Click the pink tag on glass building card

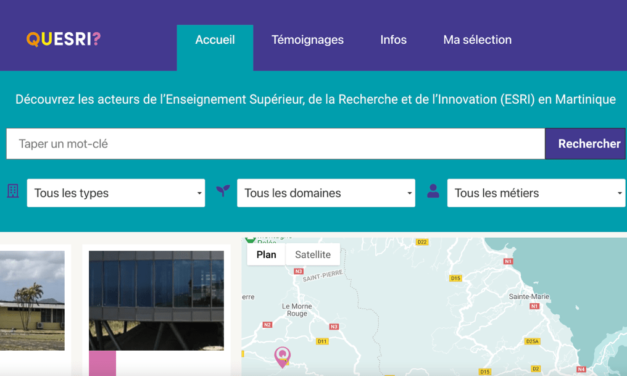click(x=102, y=363)
